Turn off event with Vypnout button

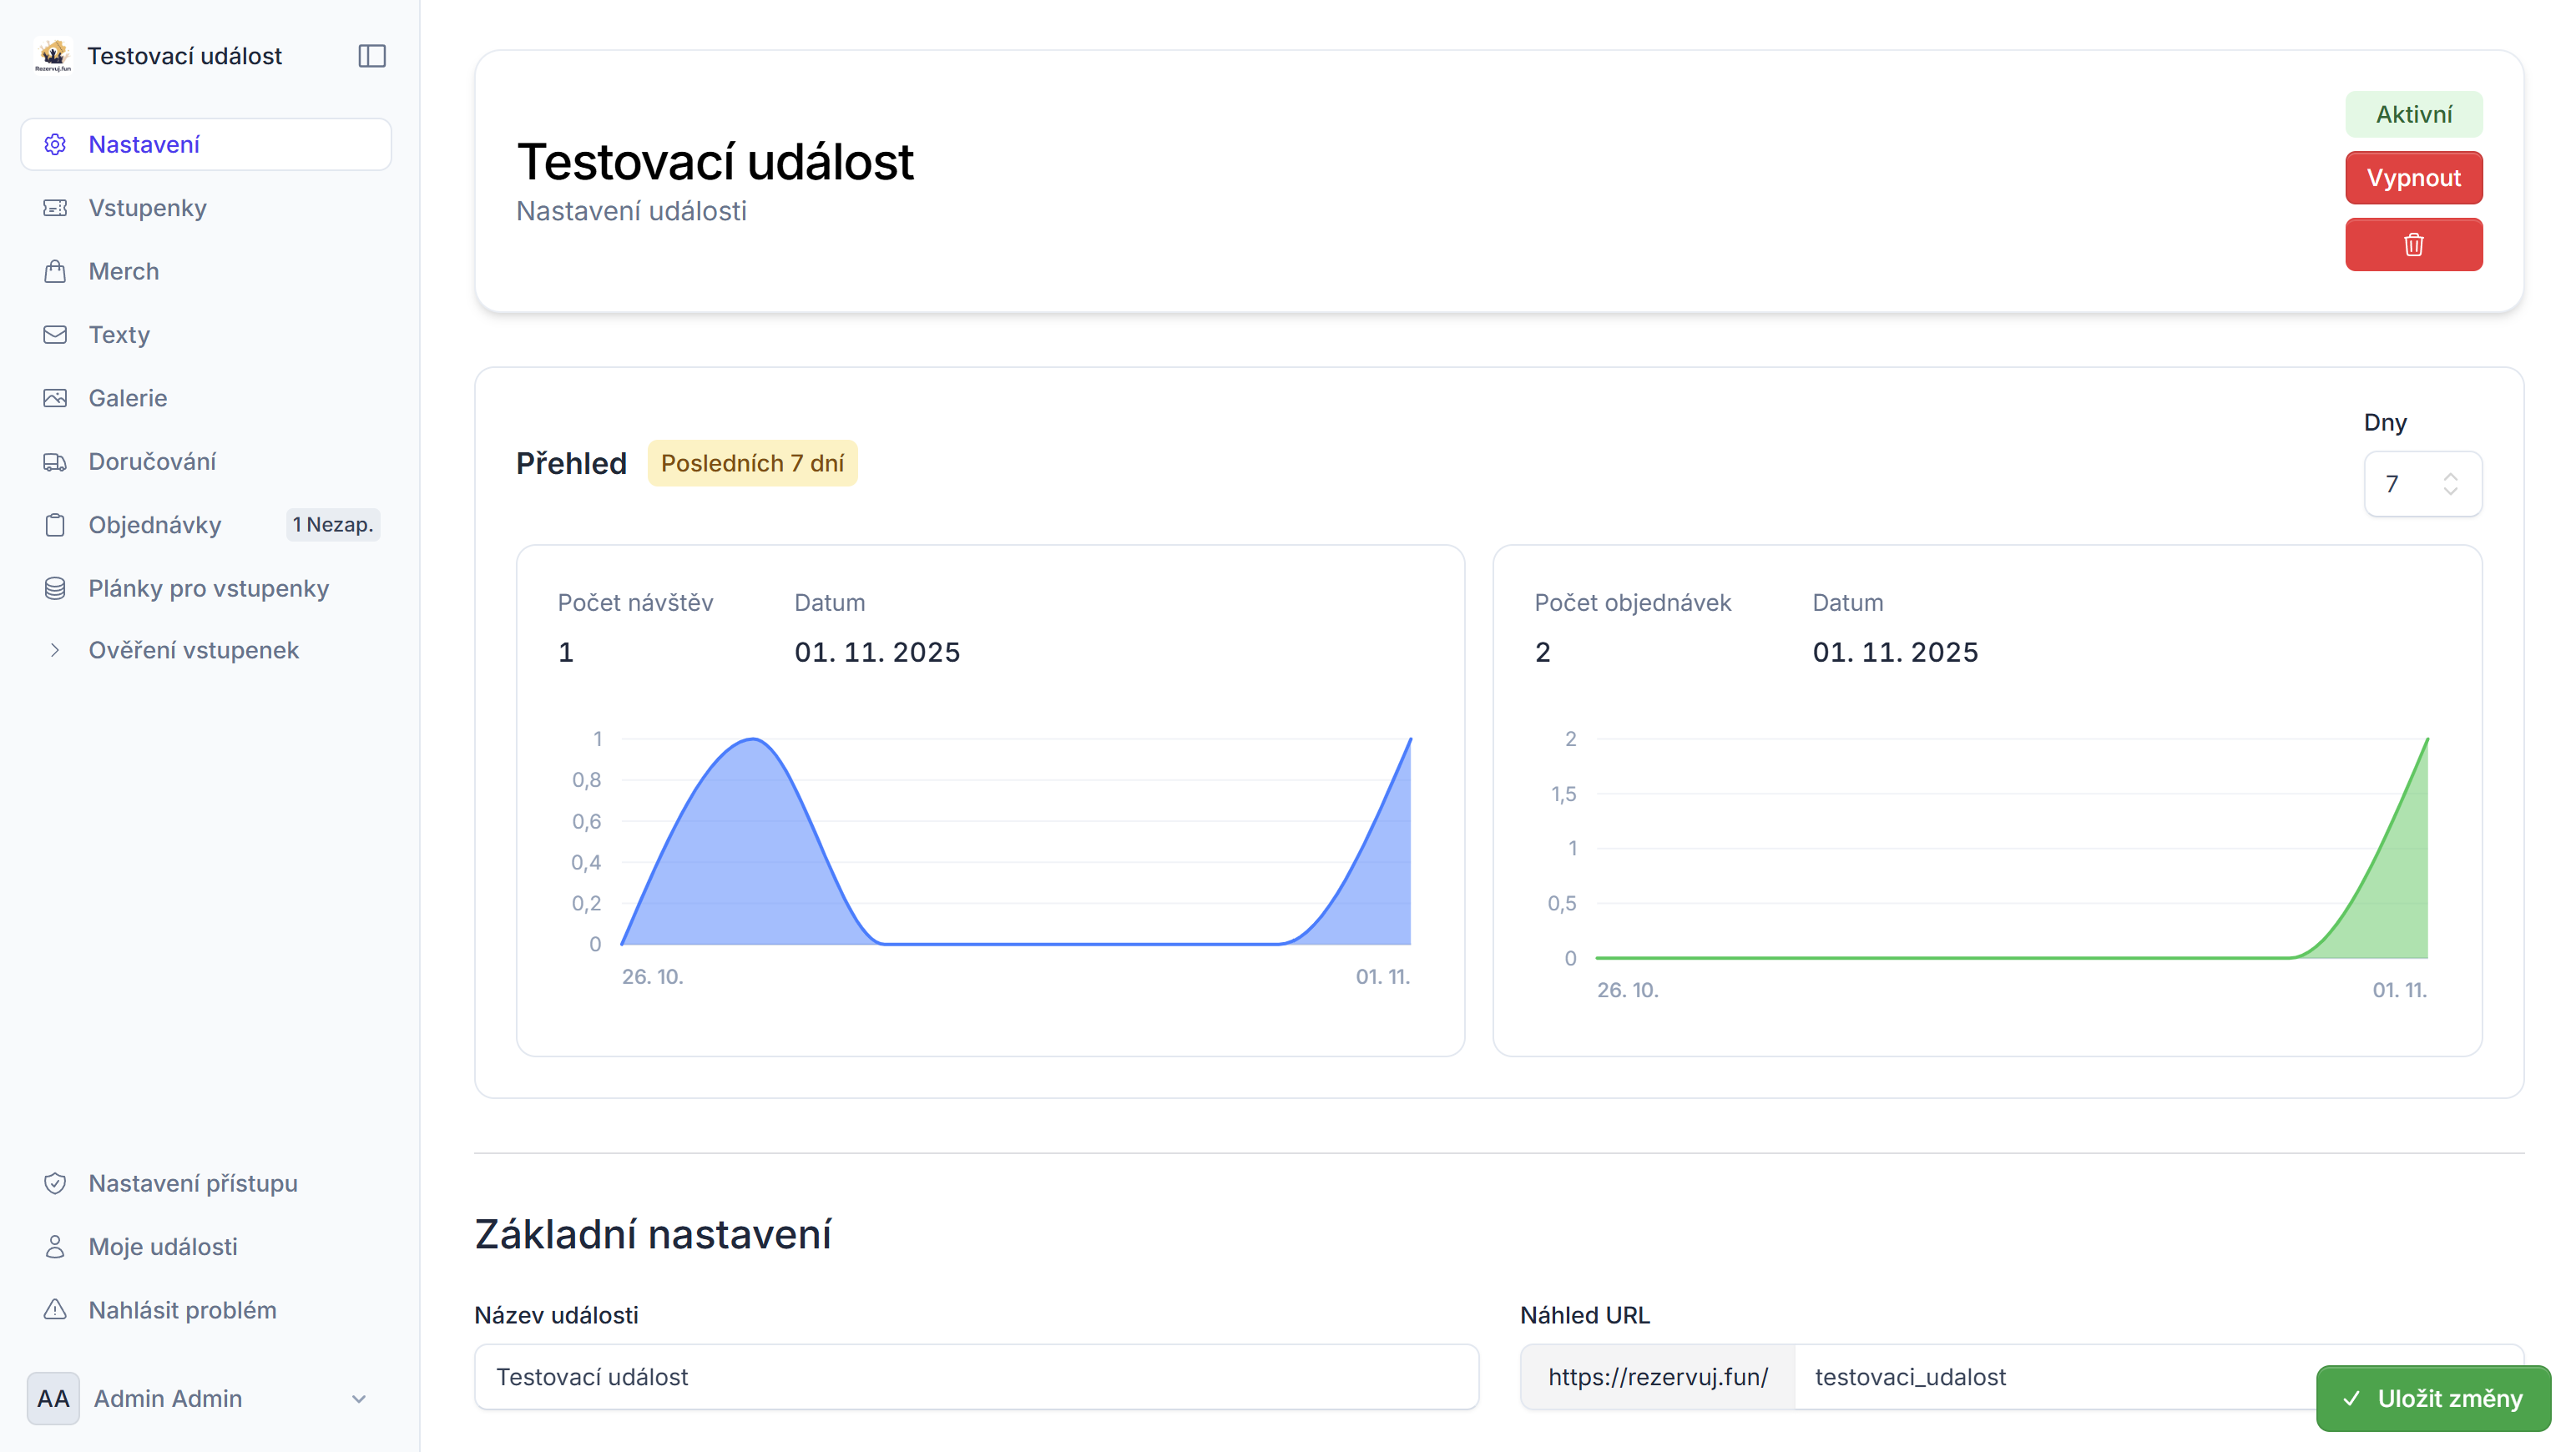click(x=2413, y=178)
